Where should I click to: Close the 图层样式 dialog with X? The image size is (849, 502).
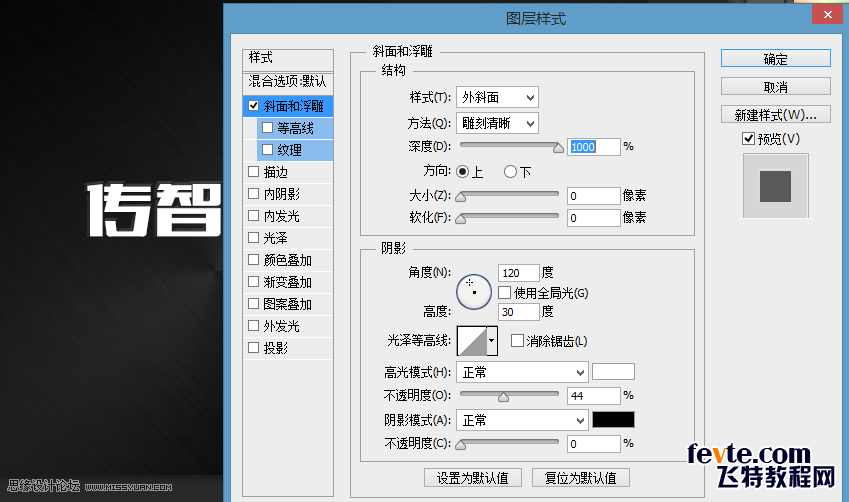pos(827,15)
